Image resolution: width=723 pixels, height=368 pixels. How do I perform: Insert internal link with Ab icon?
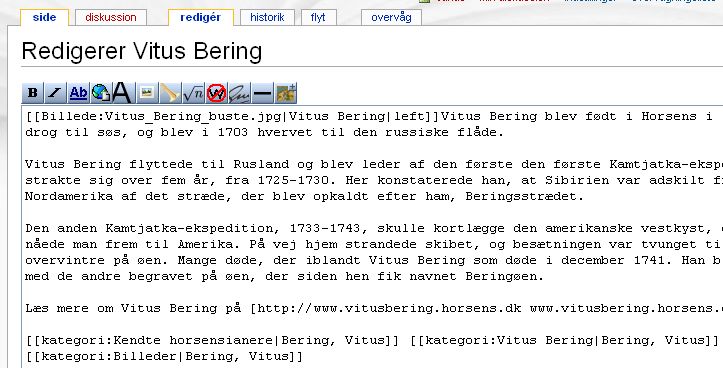click(x=78, y=93)
